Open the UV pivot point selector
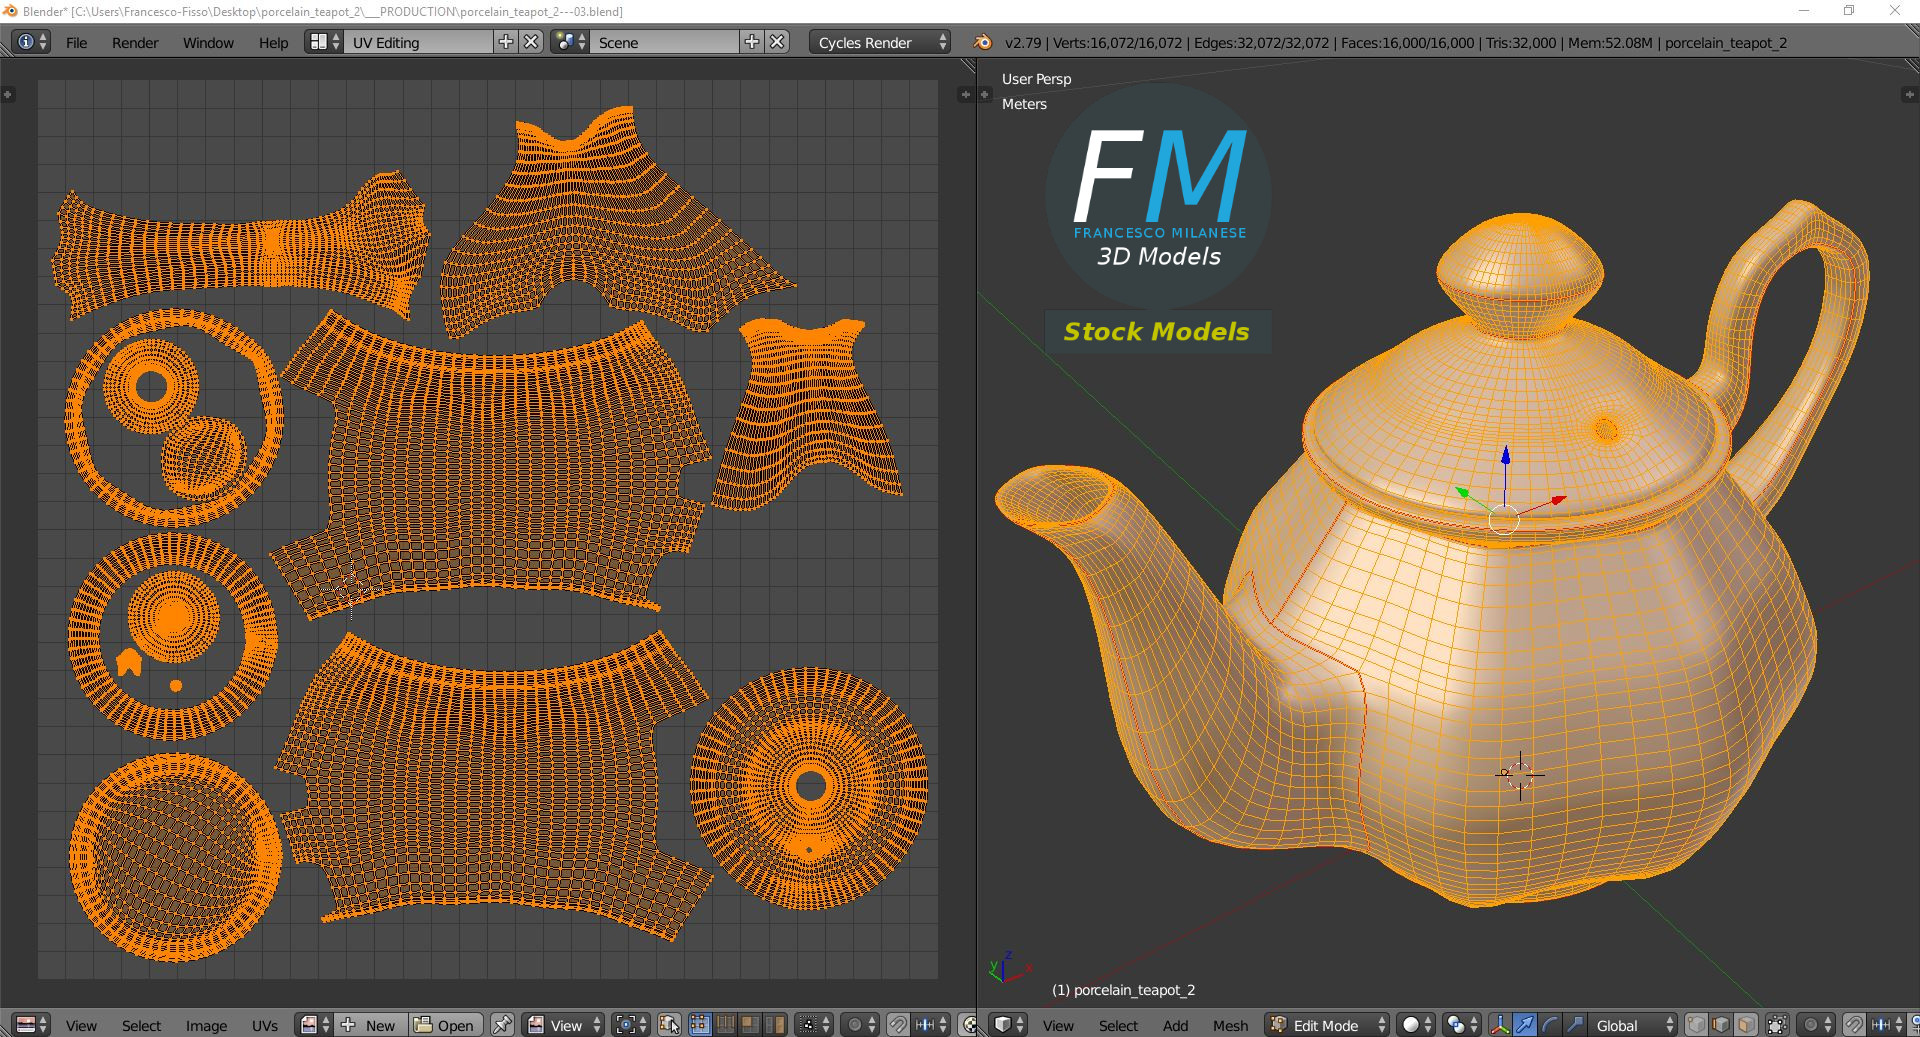 click(x=632, y=1025)
